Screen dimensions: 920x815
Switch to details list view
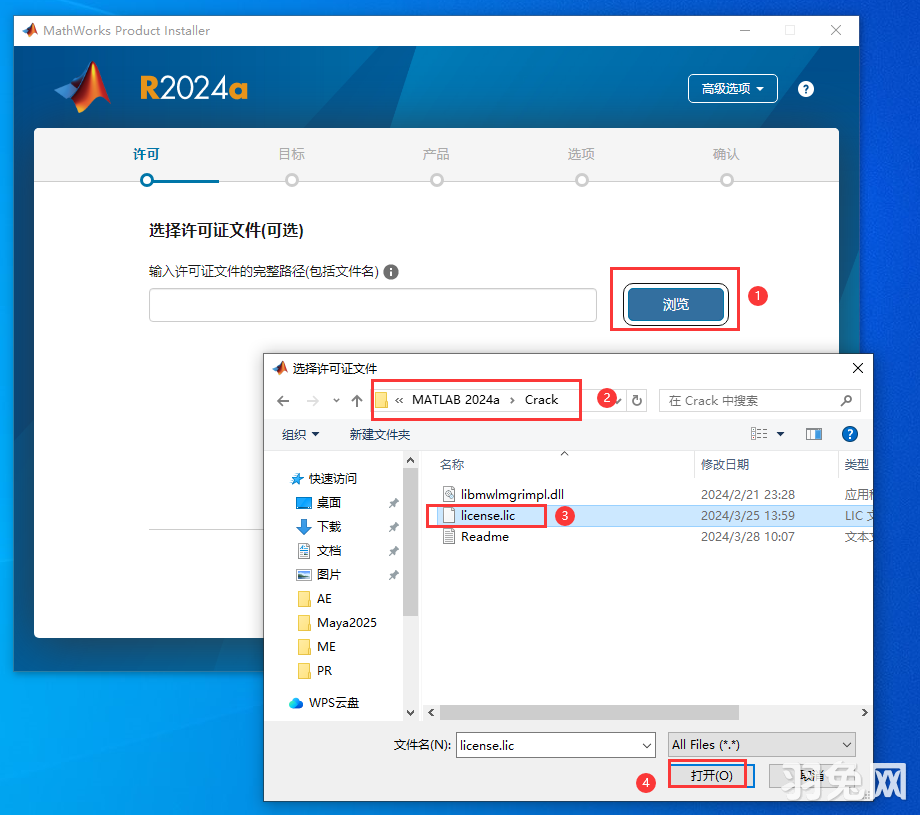click(759, 433)
